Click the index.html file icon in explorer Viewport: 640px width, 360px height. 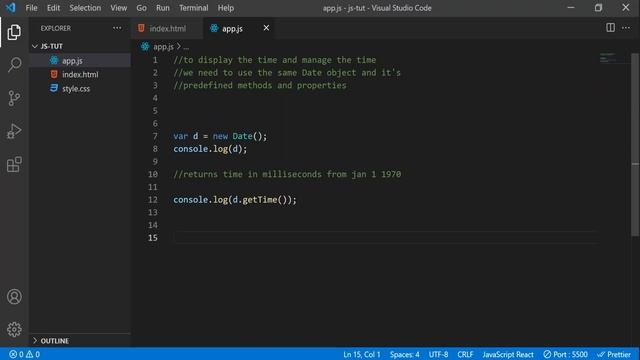54,74
